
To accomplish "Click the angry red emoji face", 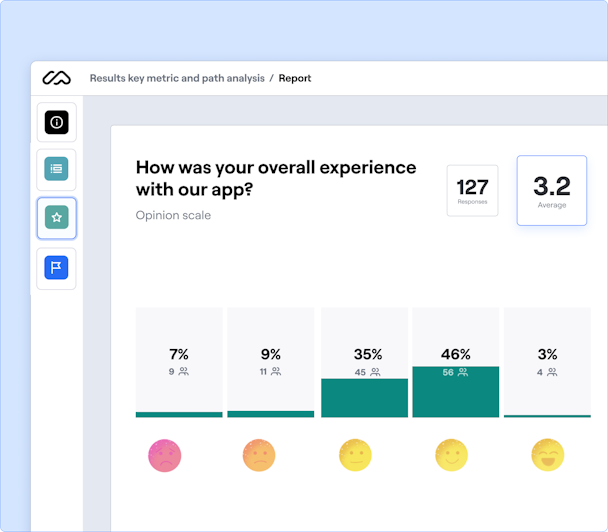I will coord(163,456).
